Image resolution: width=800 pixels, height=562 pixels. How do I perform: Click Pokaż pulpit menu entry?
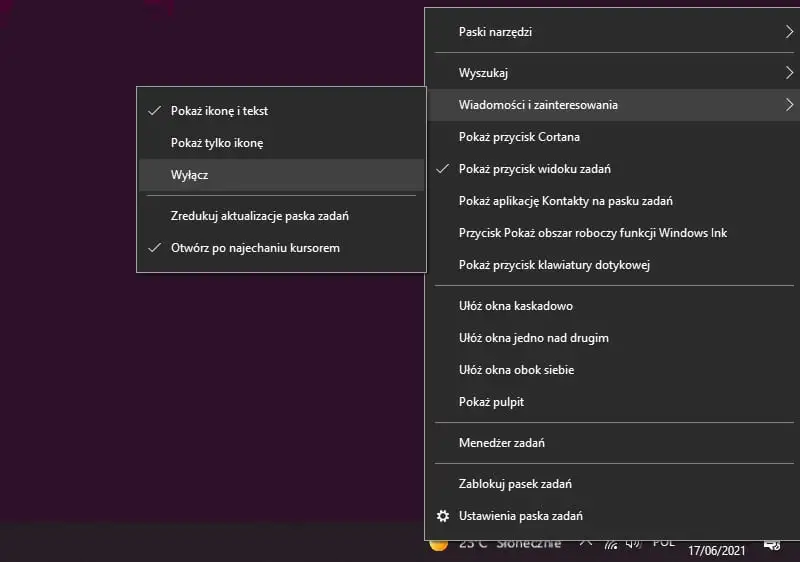[x=612, y=402]
